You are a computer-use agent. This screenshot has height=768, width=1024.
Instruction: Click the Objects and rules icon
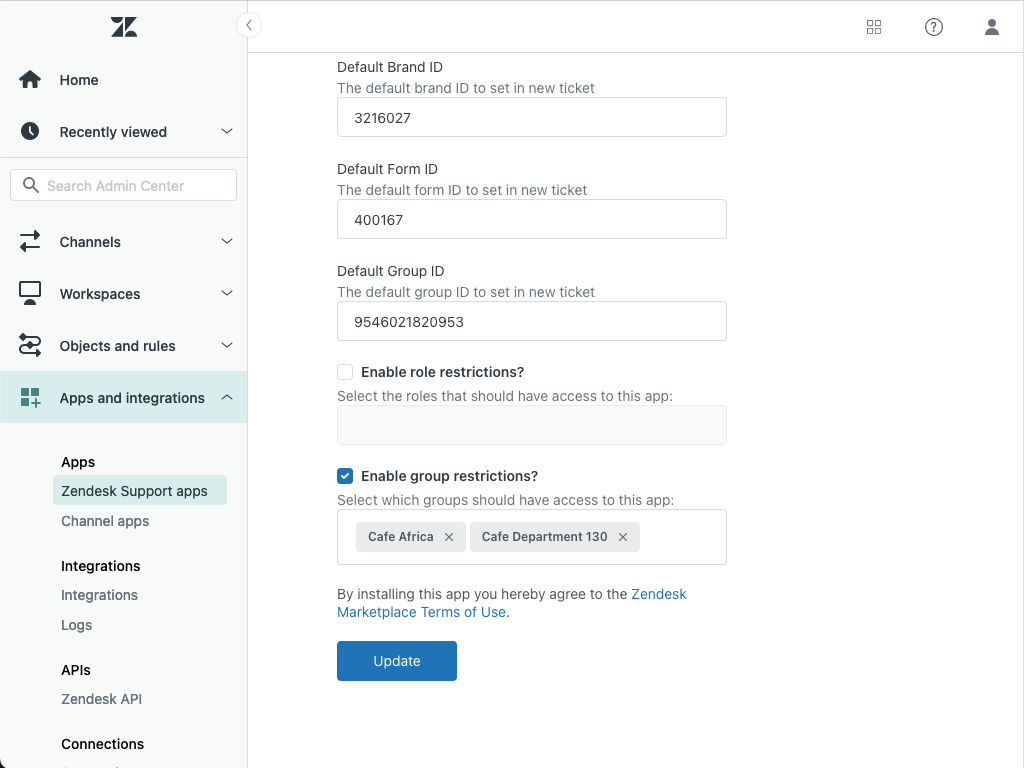click(29, 345)
